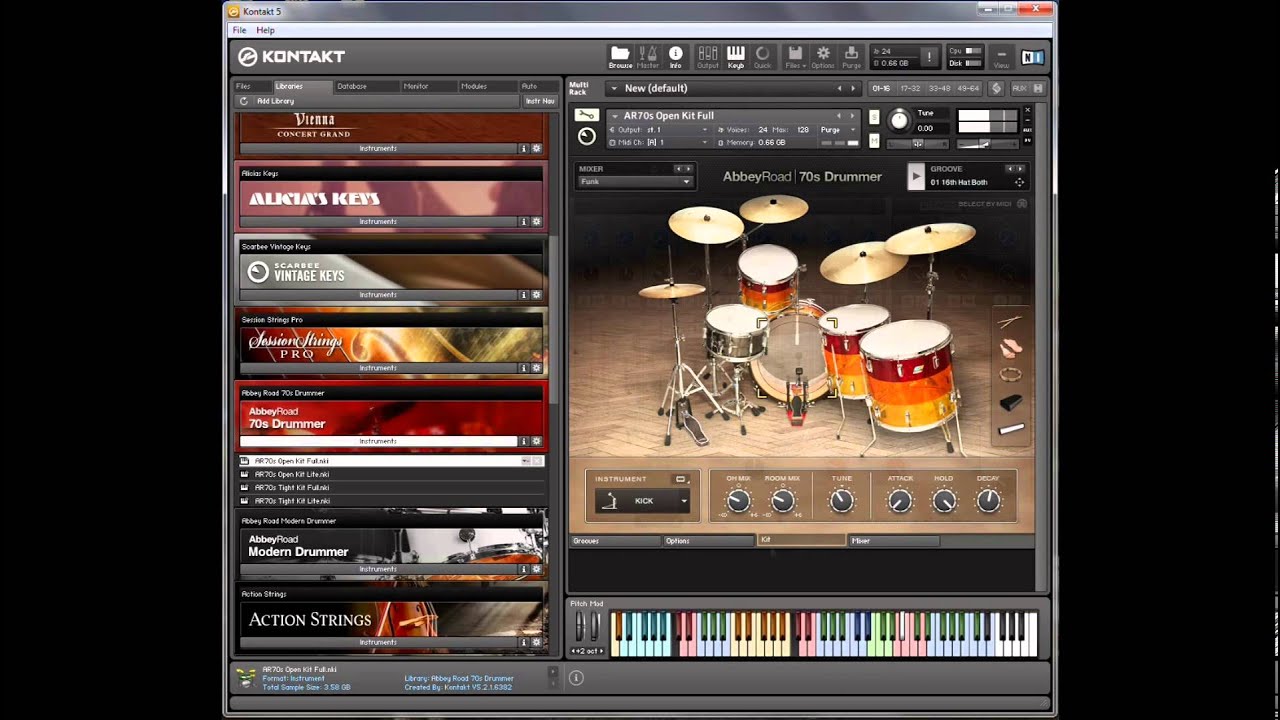The width and height of the screenshot is (1280, 720).
Task: Click the Native Instruments NI logo
Action: 1032,57
